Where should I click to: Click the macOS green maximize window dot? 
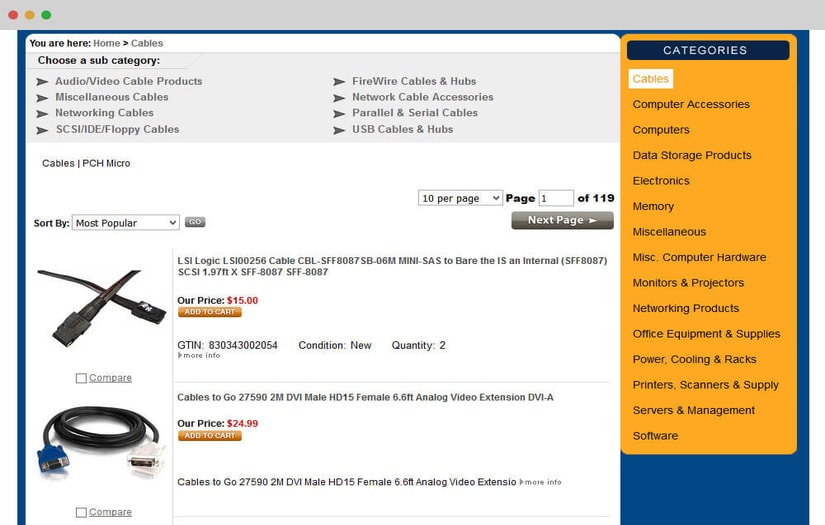[47, 15]
